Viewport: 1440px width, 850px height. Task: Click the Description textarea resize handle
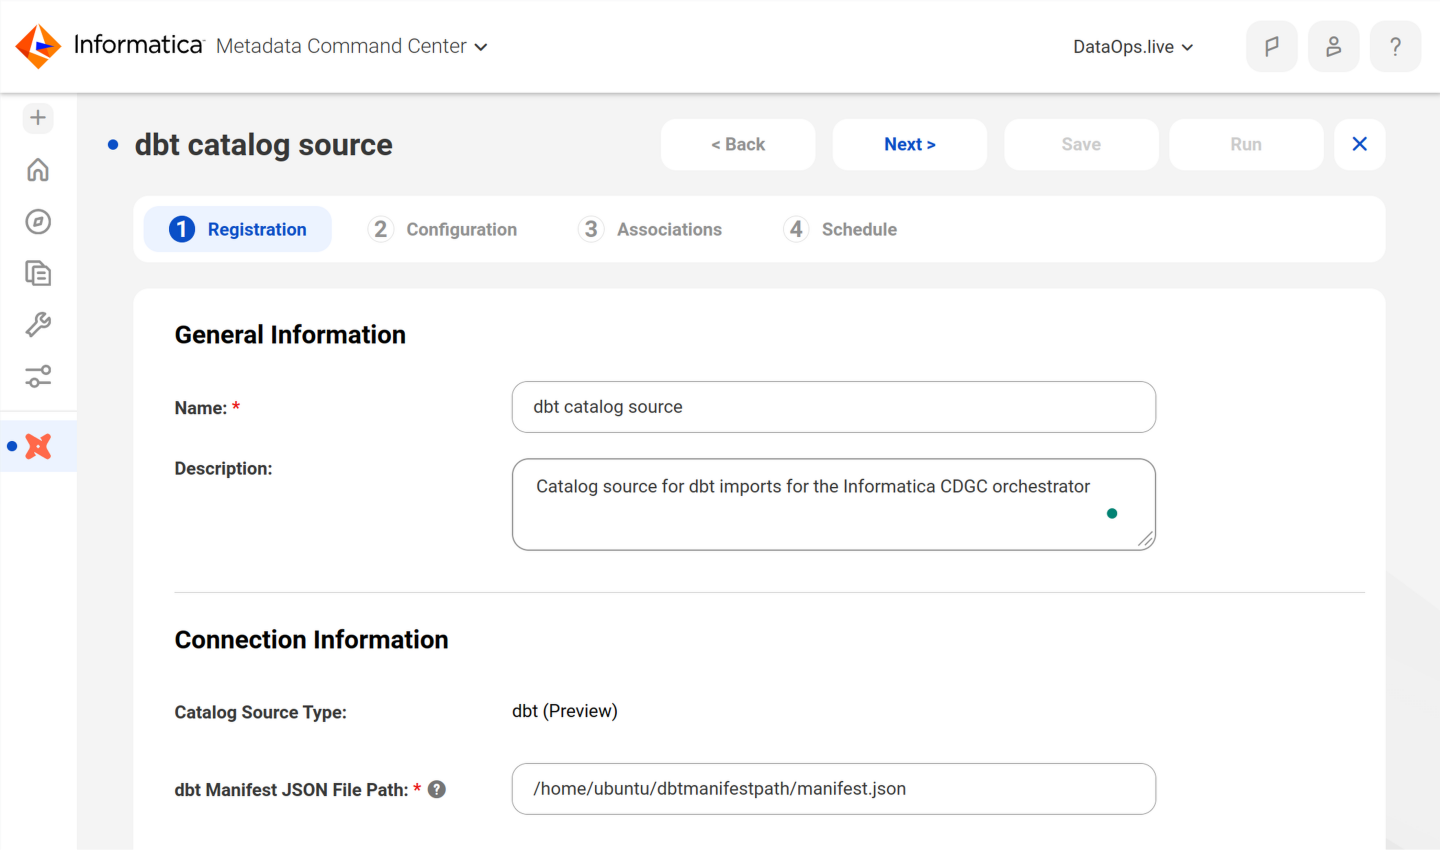(x=1146, y=540)
